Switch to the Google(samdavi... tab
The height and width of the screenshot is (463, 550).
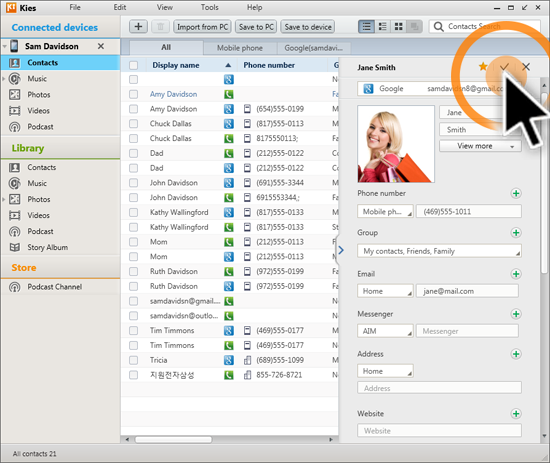(x=313, y=48)
